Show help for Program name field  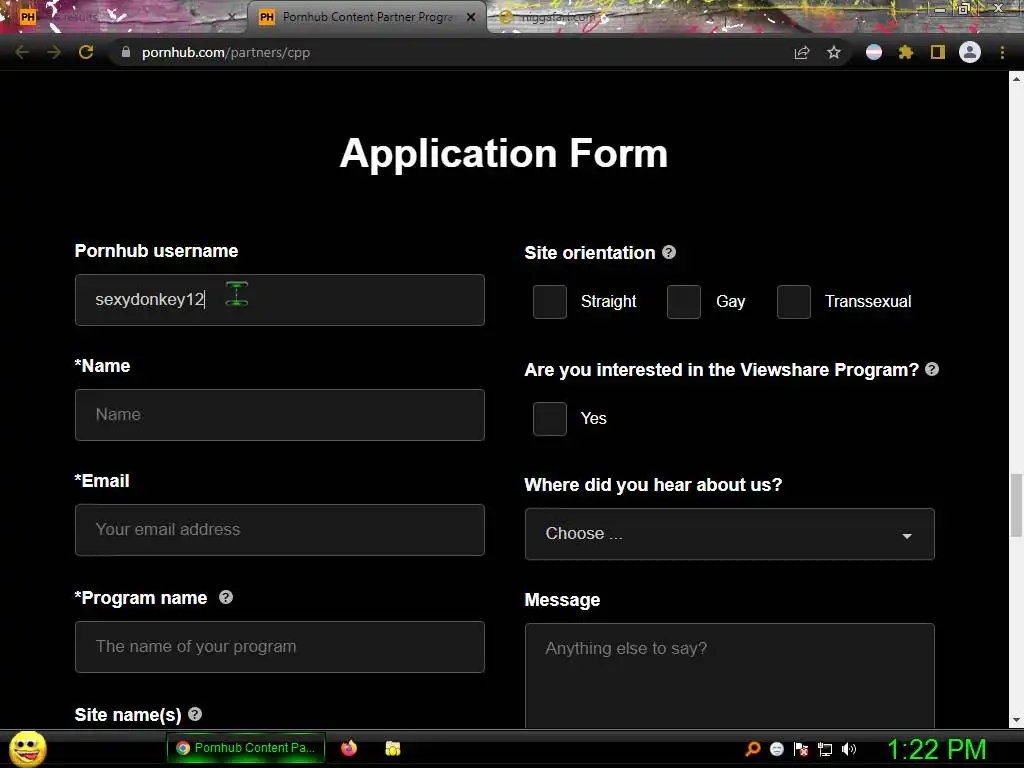tap(226, 597)
